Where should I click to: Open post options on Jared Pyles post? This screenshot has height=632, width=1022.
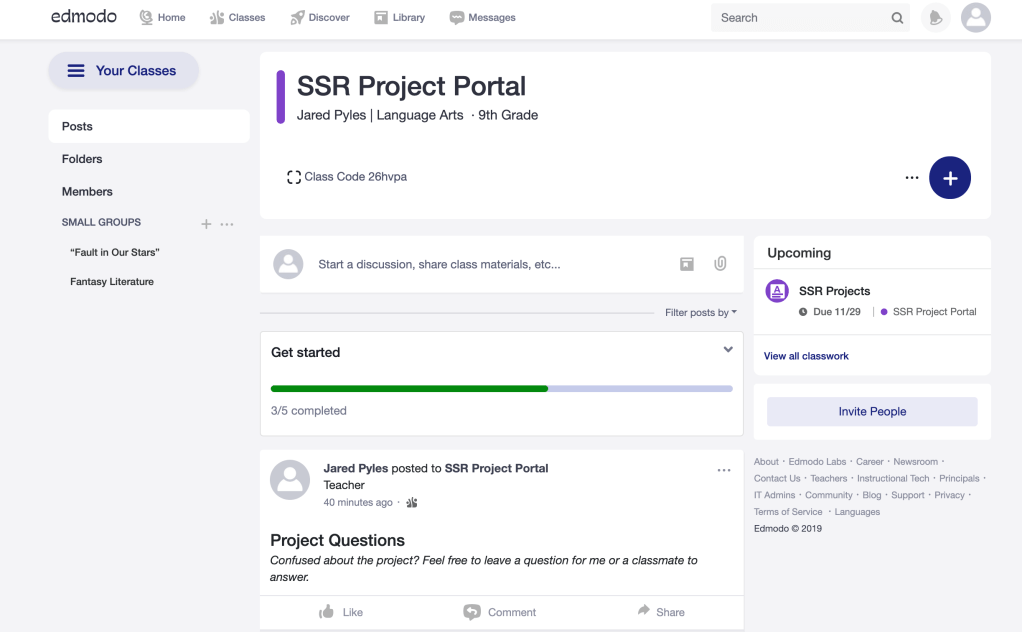click(x=724, y=470)
